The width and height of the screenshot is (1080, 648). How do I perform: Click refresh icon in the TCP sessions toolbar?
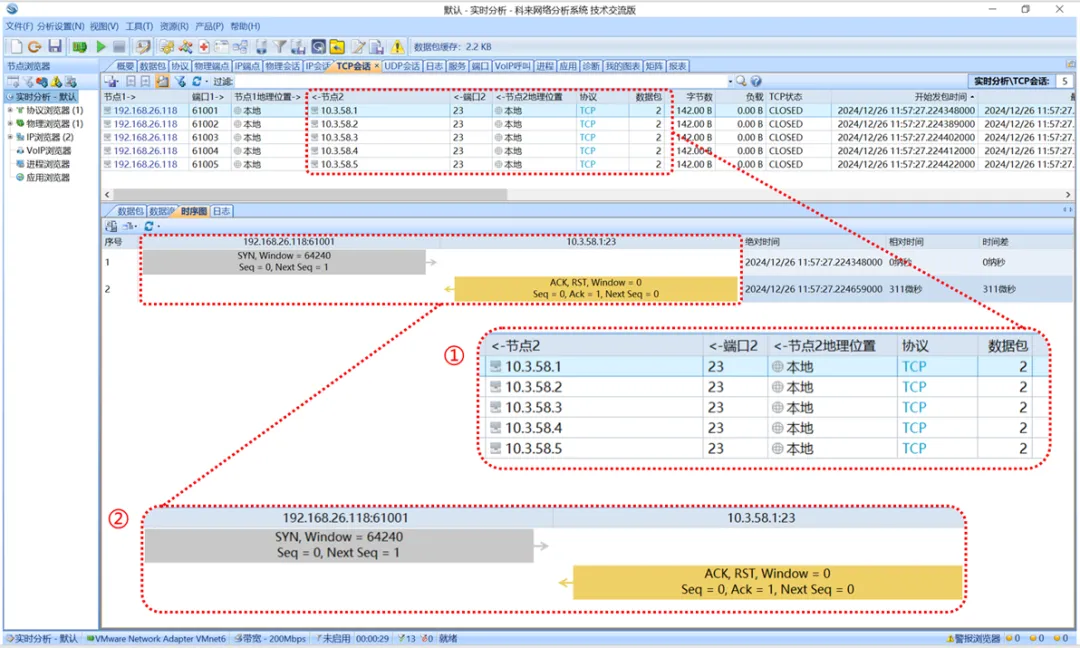197,81
